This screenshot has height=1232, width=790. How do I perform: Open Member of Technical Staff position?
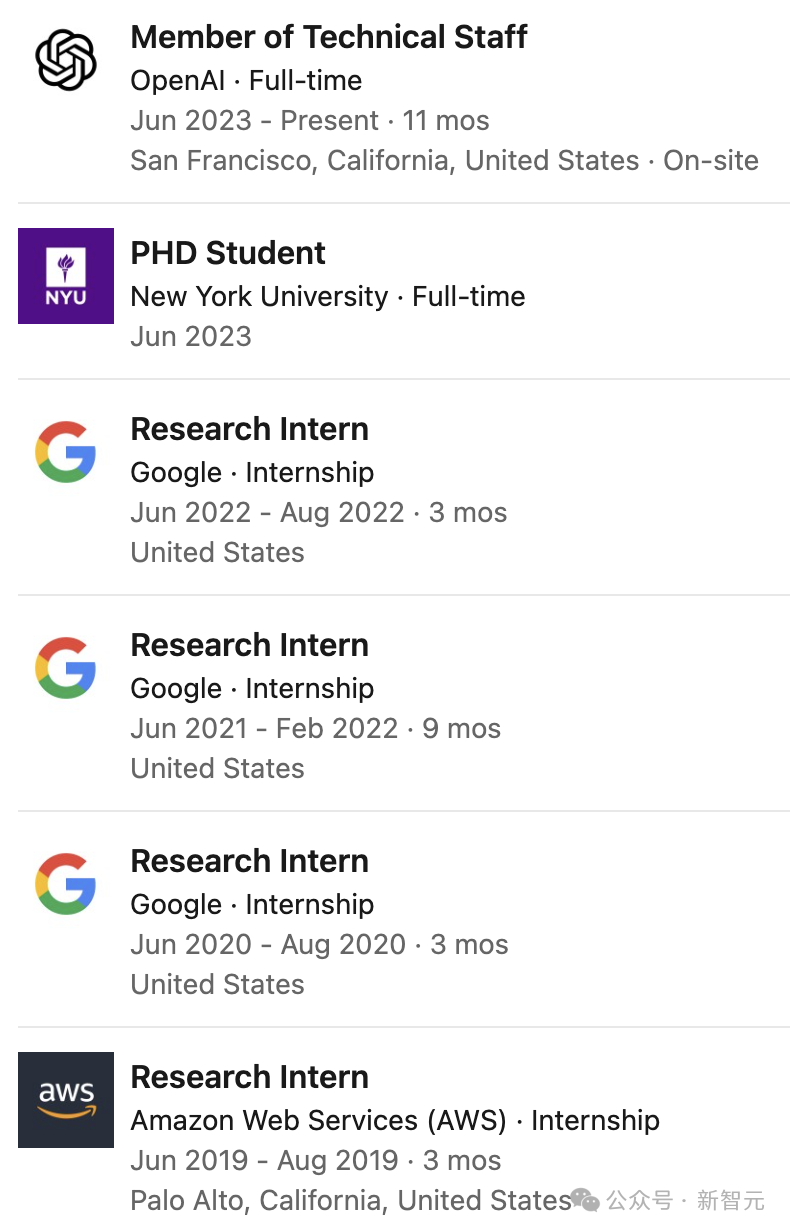click(329, 38)
